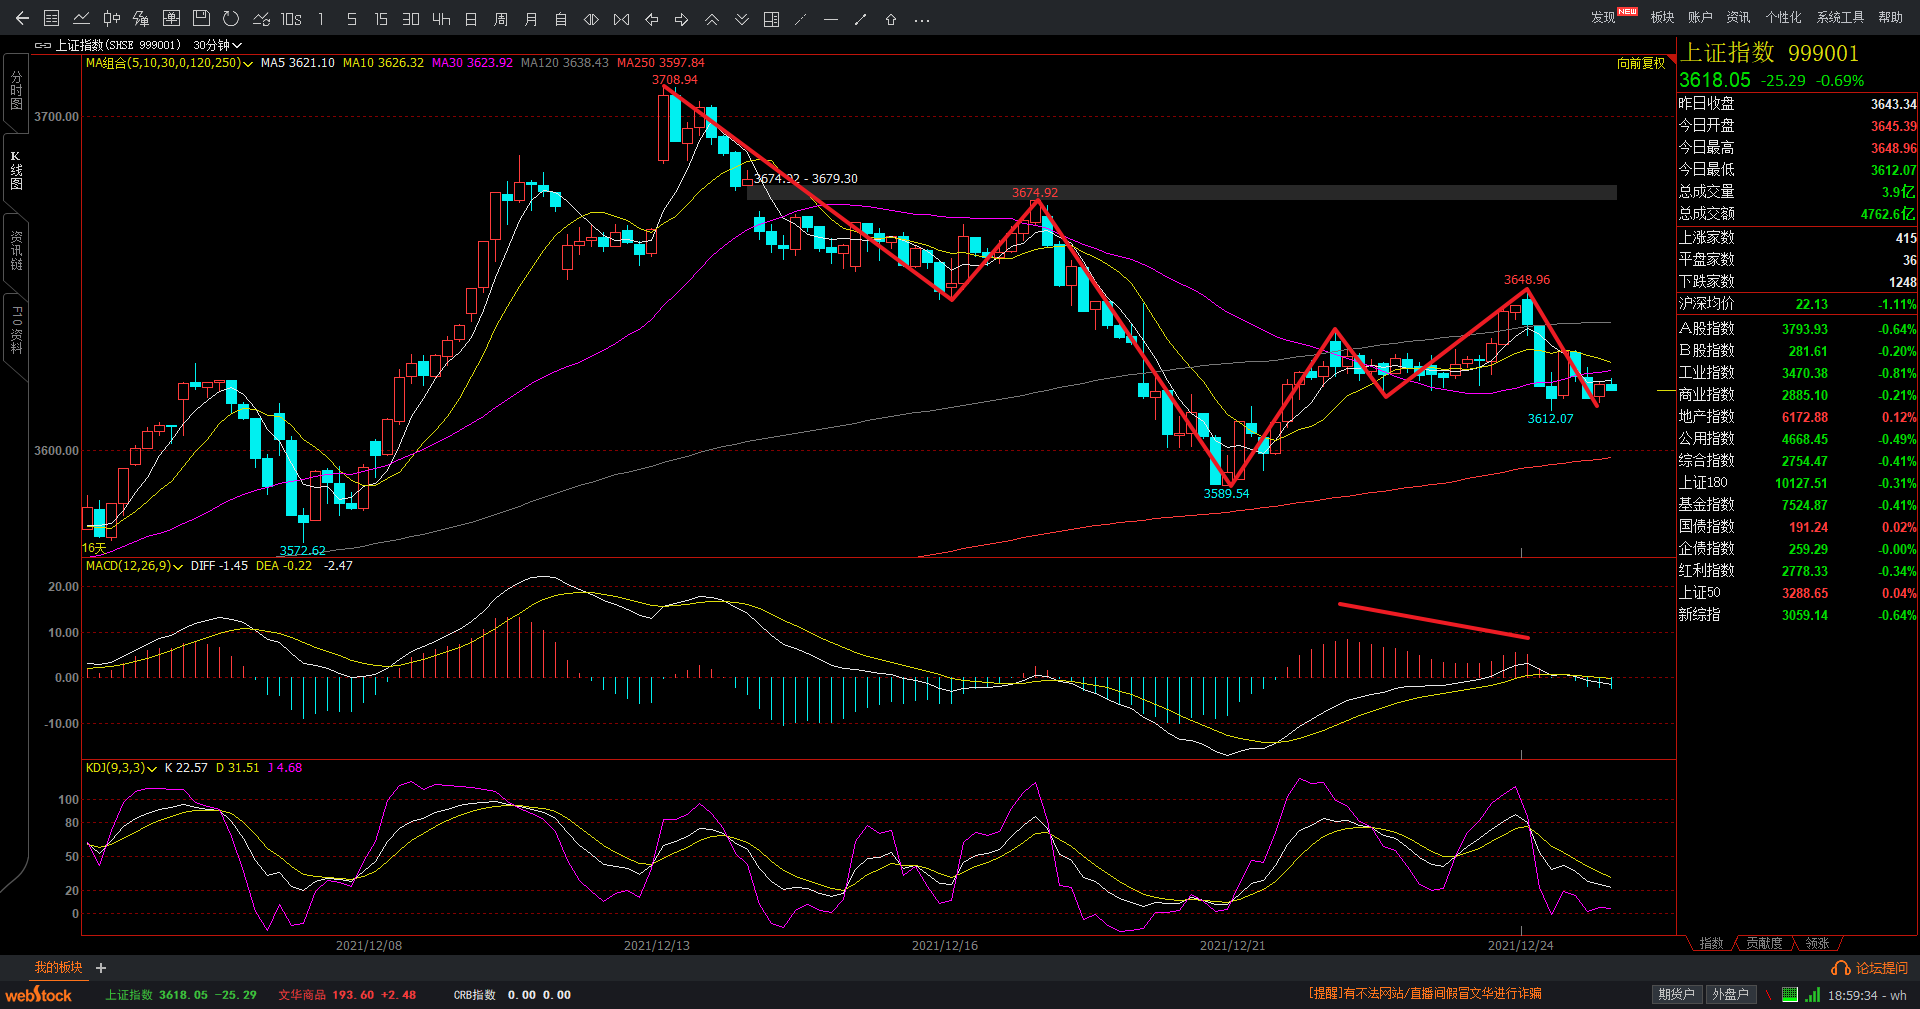The height and width of the screenshot is (1009, 1920).
Task: Click the refresh circular arrow icon
Action: 231,19
